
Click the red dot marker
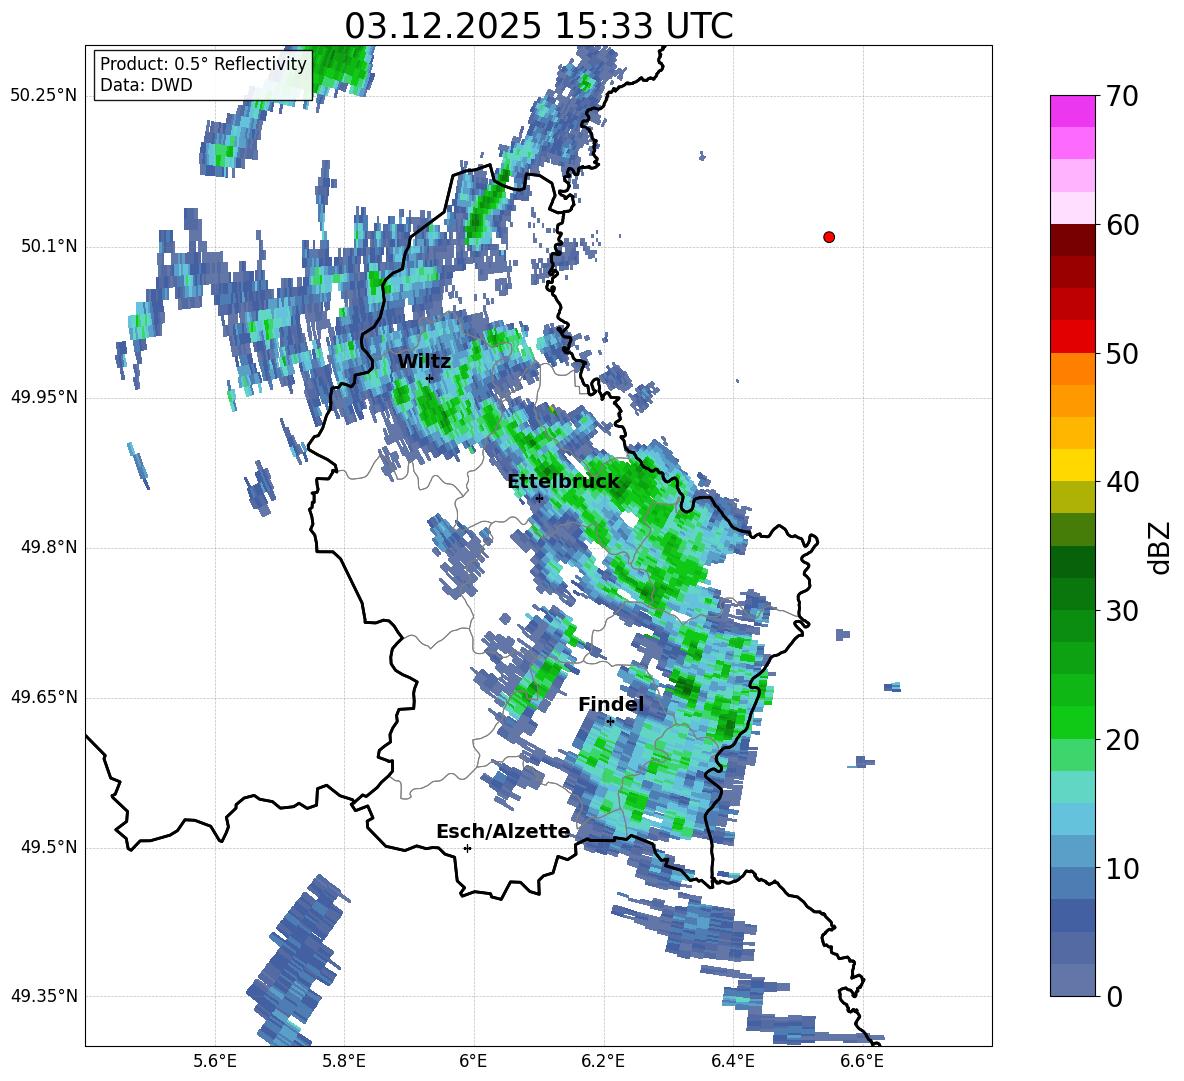pos(828,237)
